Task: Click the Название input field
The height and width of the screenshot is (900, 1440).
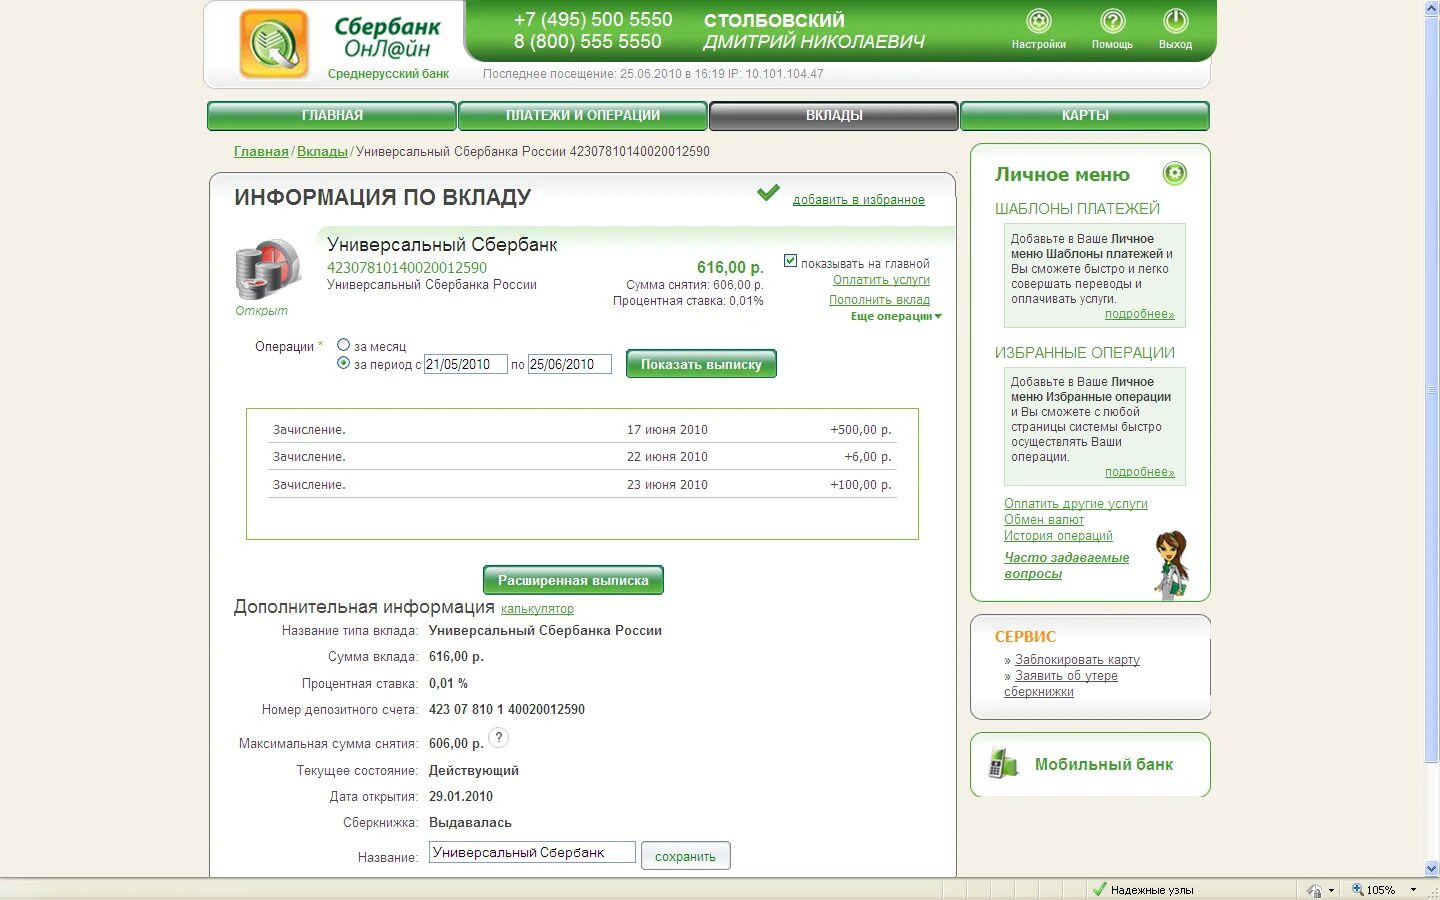Action: pyautogui.click(x=532, y=852)
